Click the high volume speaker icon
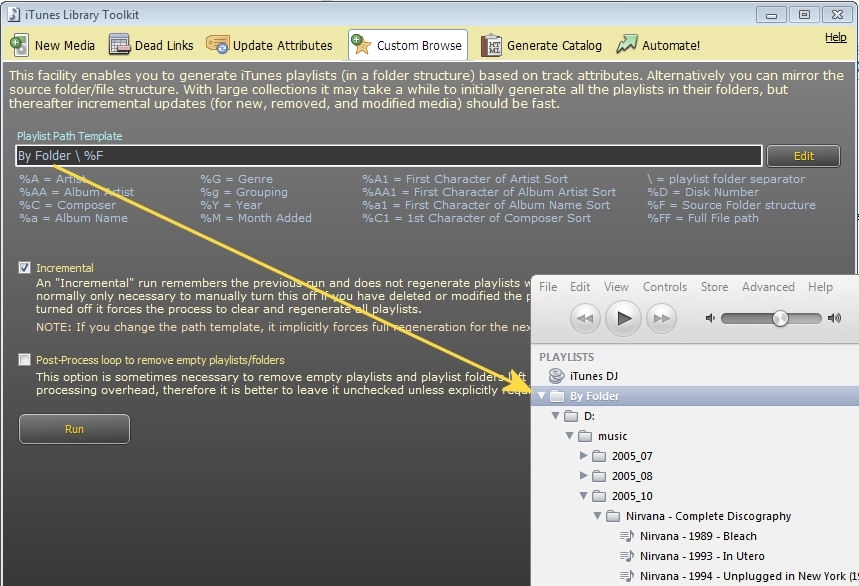The height and width of the screenshot is (586, 859). point(834,318)
